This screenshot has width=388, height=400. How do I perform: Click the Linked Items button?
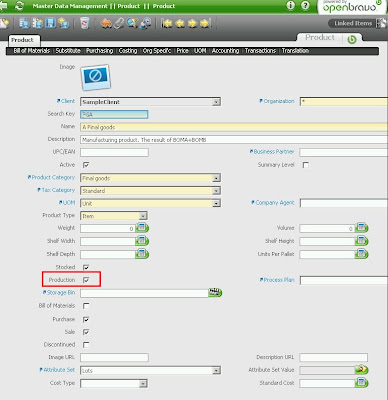coord(353,23)
